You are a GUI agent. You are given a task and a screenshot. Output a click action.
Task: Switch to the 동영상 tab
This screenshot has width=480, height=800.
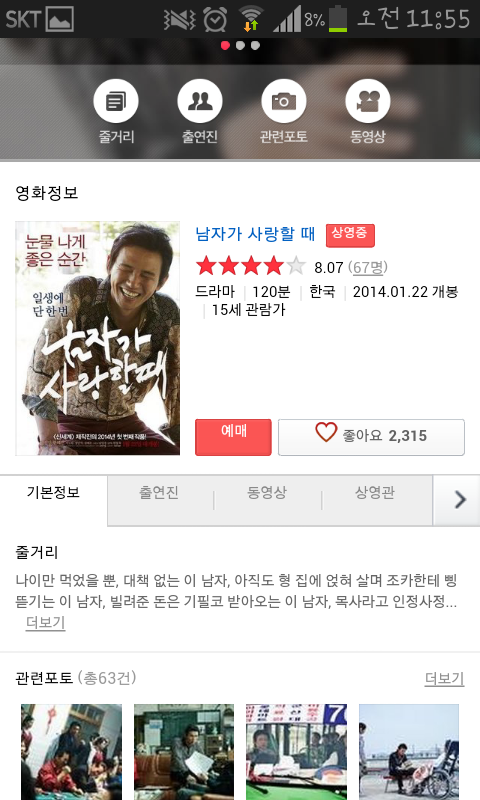[267, 493]
